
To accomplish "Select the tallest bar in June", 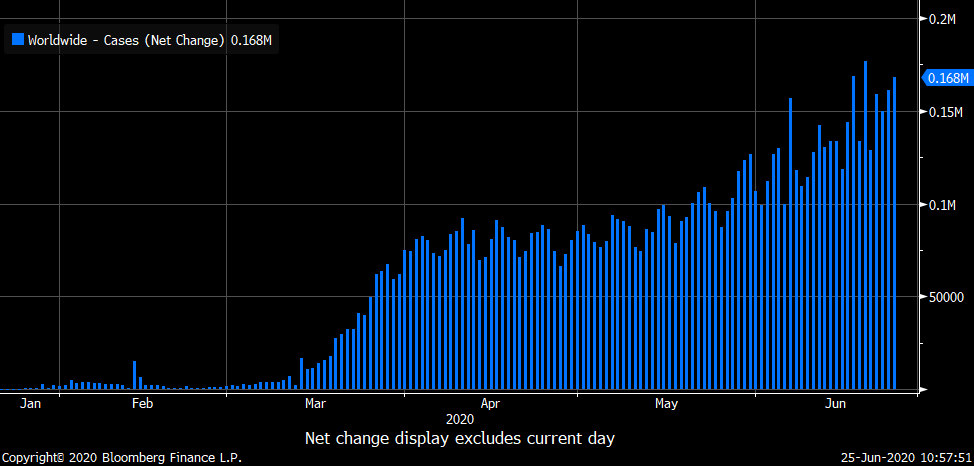I will tap(865, 225).
